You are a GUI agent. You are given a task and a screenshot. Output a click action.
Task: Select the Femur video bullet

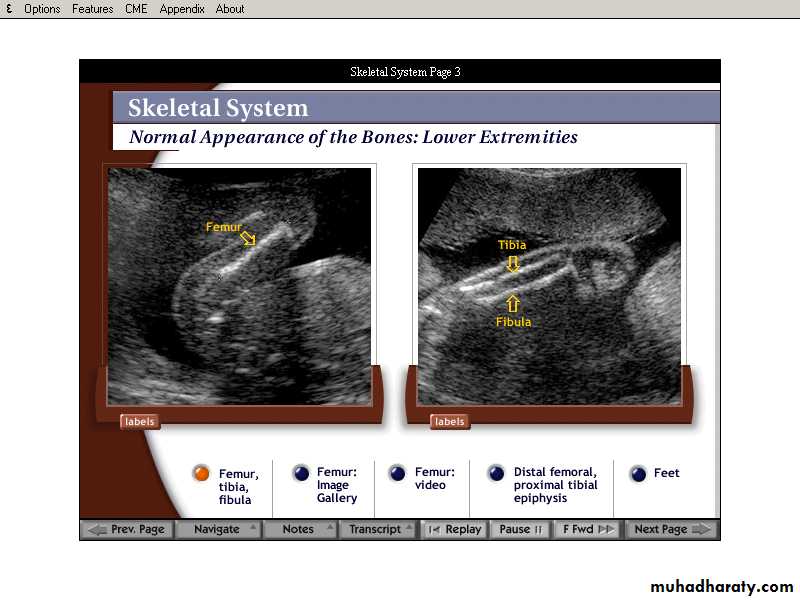click(x=397, y=474)
